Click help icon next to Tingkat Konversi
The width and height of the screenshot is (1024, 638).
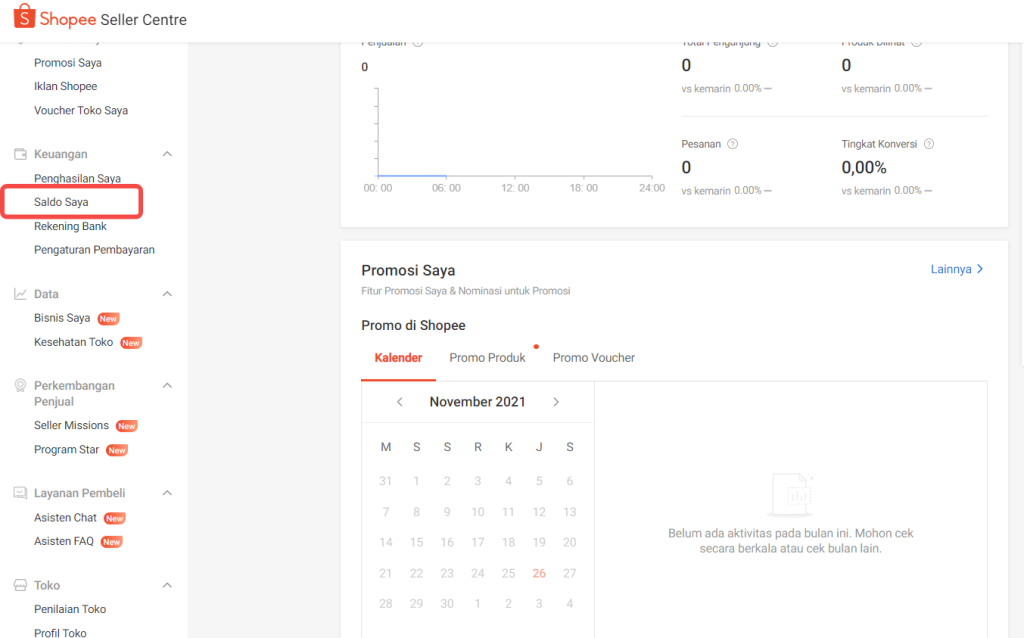click(929, 144)
